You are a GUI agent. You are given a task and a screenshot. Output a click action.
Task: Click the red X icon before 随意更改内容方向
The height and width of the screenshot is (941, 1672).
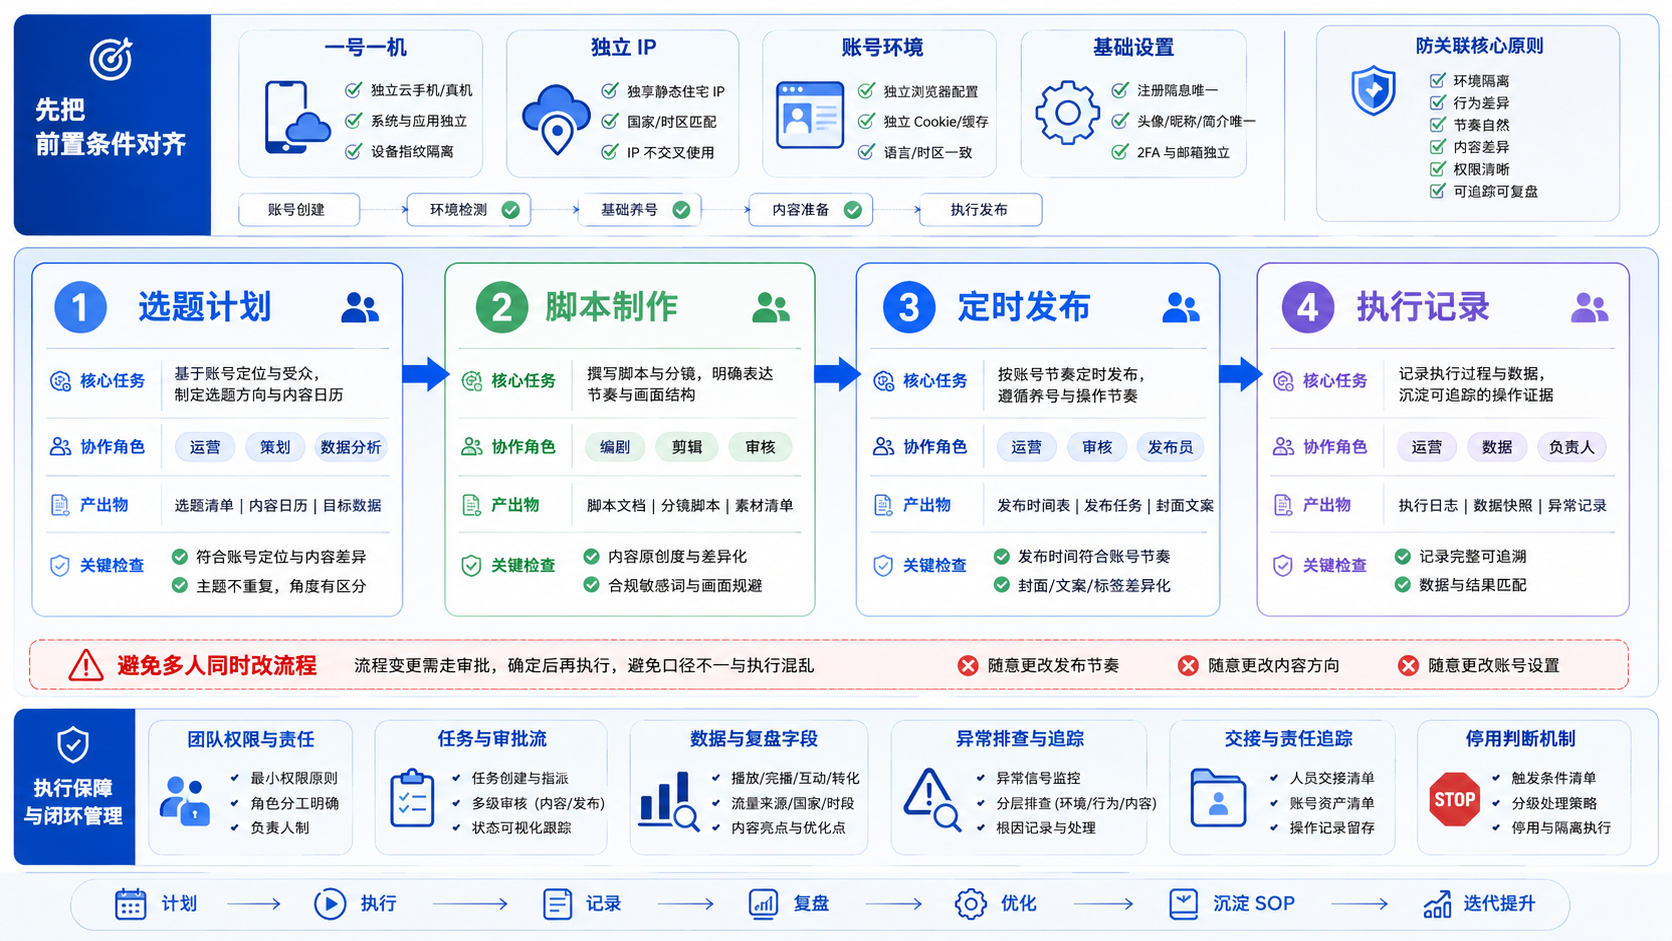pyautogui.click(x=1188, y=666)
